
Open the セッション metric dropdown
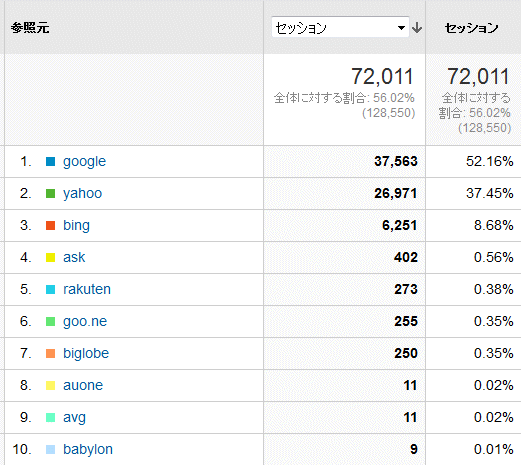pyautogui.click(x=340, y=27)
